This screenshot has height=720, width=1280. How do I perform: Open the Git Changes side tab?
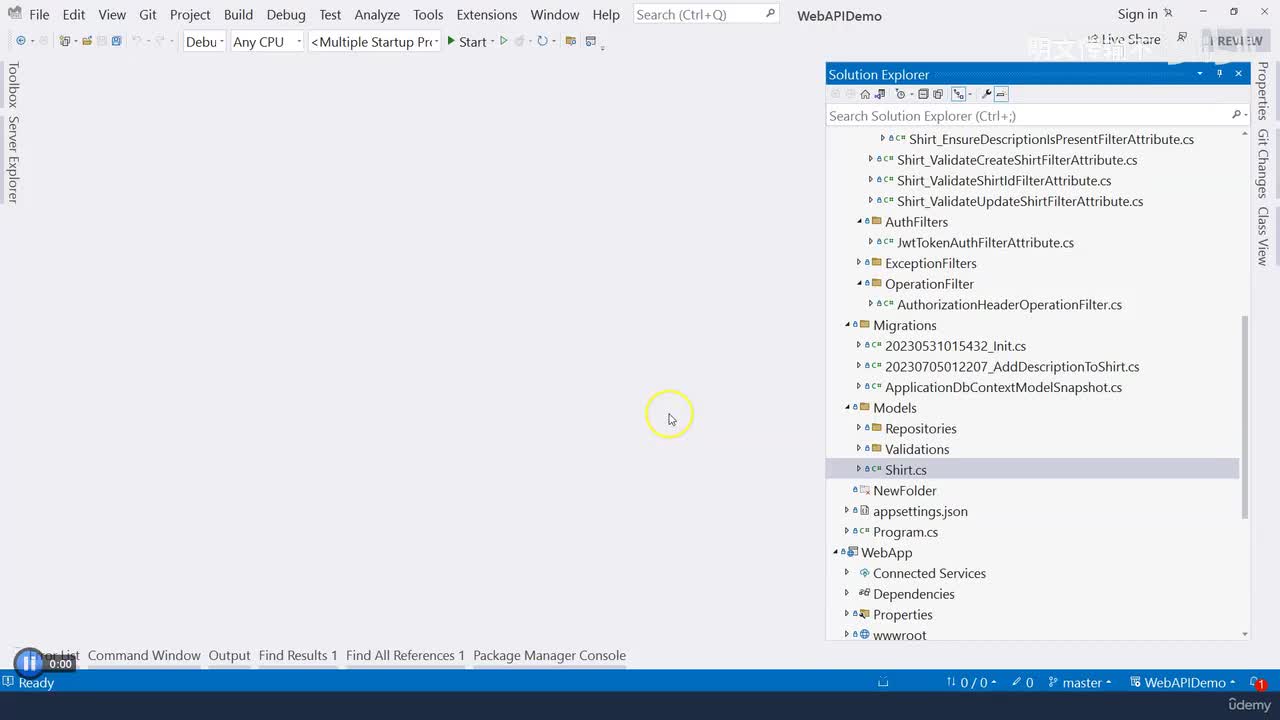pyautogui.click(x=1263, y=164)
